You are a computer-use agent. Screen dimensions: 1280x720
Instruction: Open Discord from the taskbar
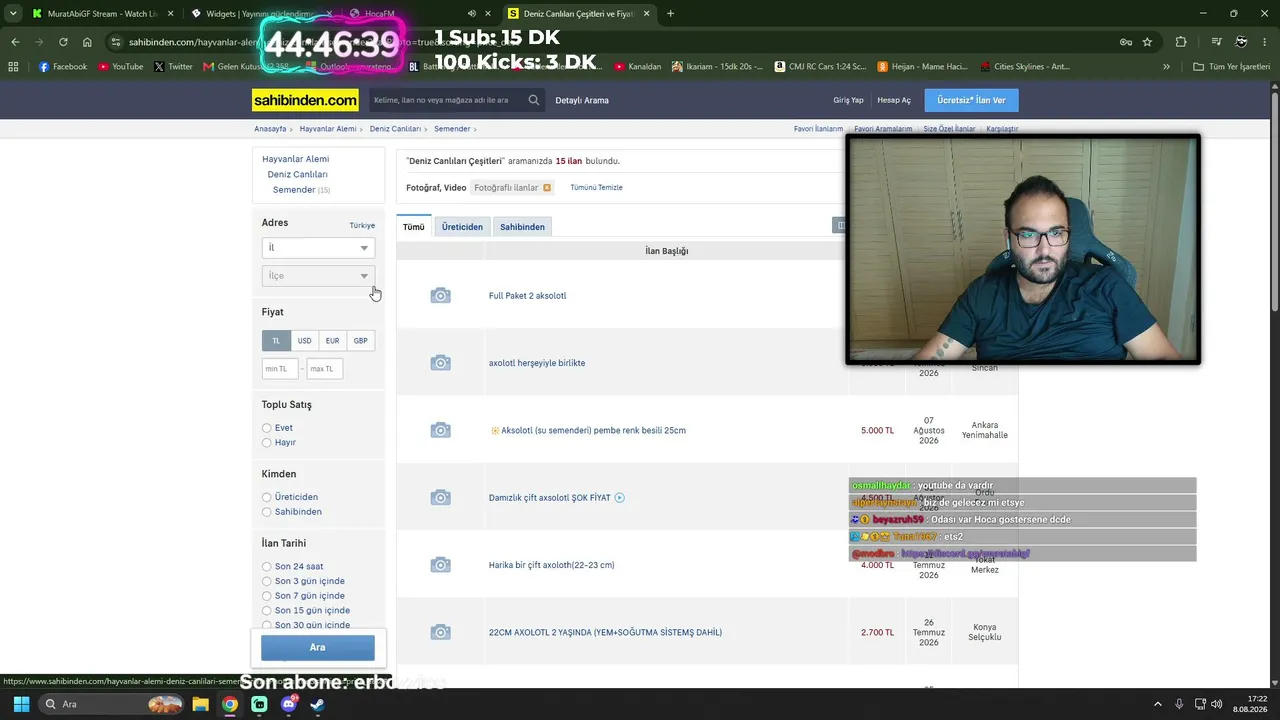click(x=289, y=704)
